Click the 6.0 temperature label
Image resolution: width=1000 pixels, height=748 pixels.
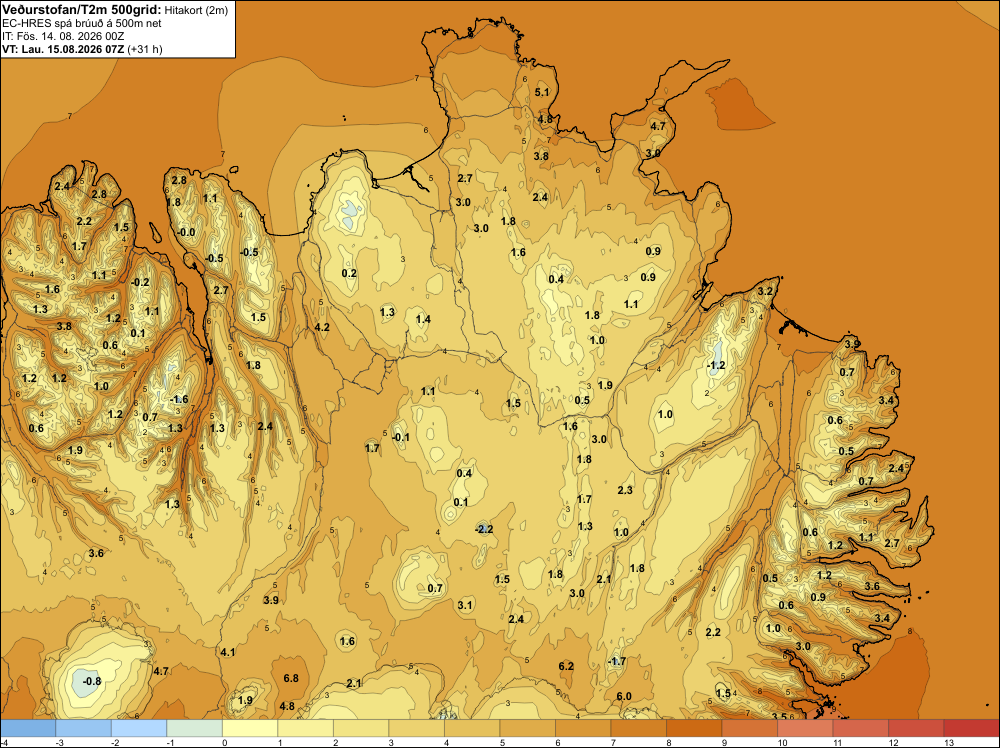coord(624,696)
